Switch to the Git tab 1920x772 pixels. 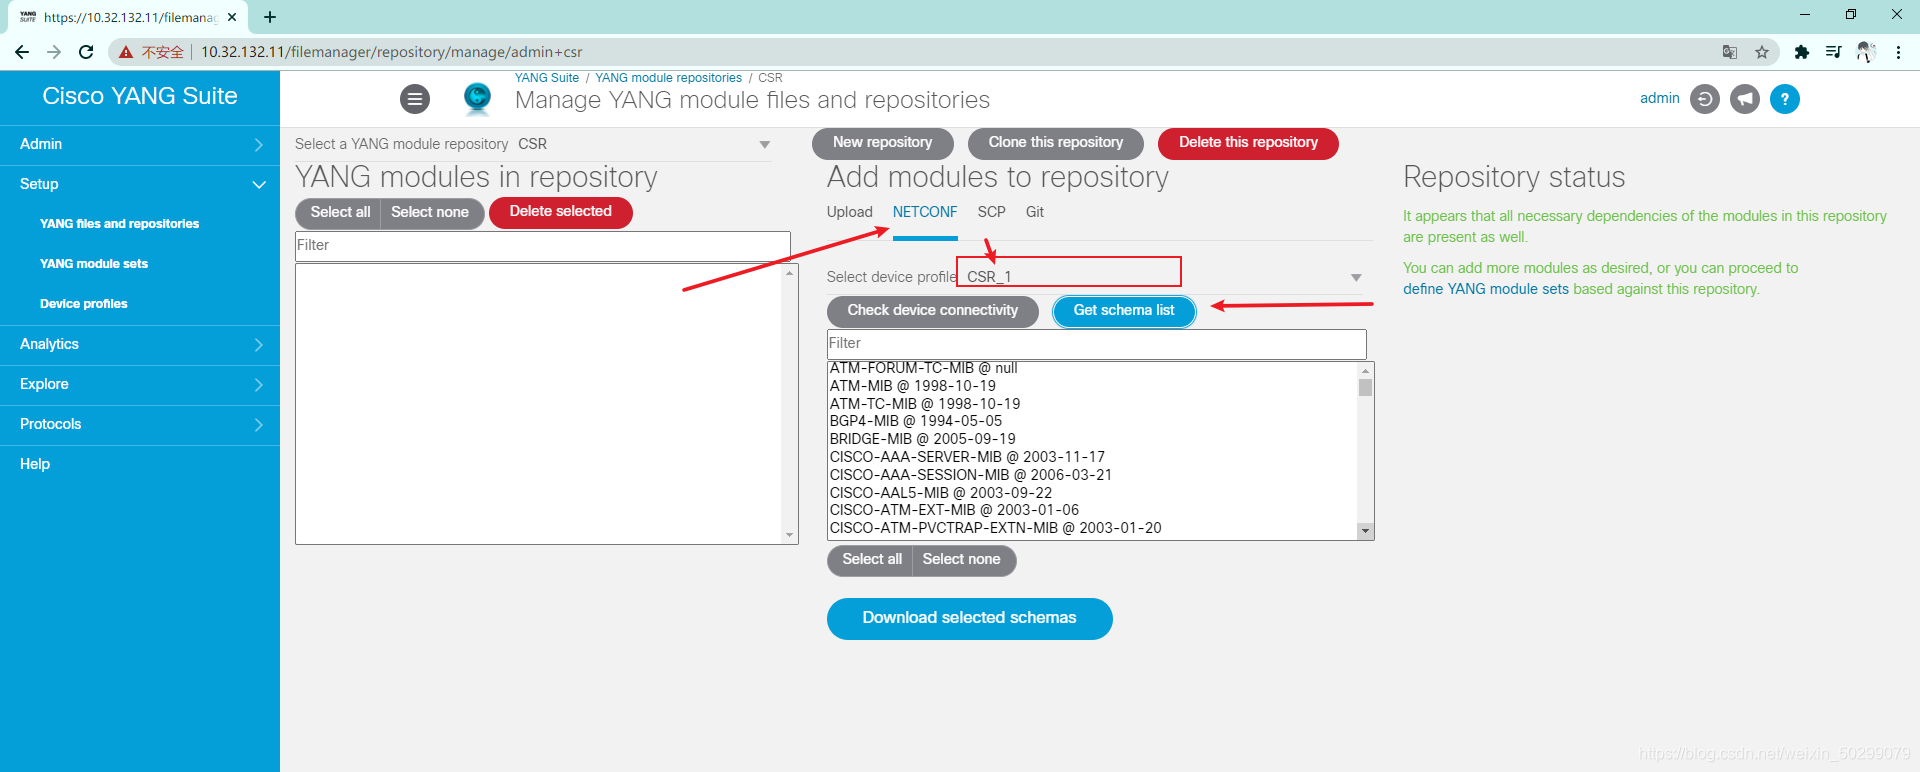pos(1035,212)
